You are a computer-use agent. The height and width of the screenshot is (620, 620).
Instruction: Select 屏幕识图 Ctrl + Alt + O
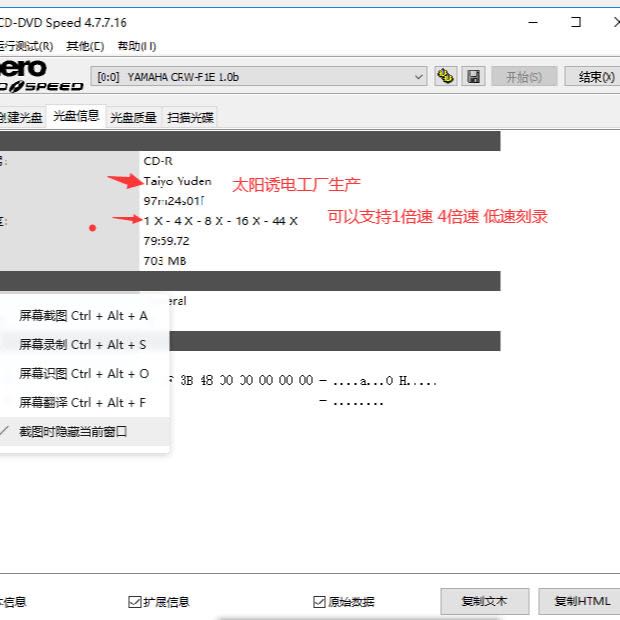coord(84,373)
